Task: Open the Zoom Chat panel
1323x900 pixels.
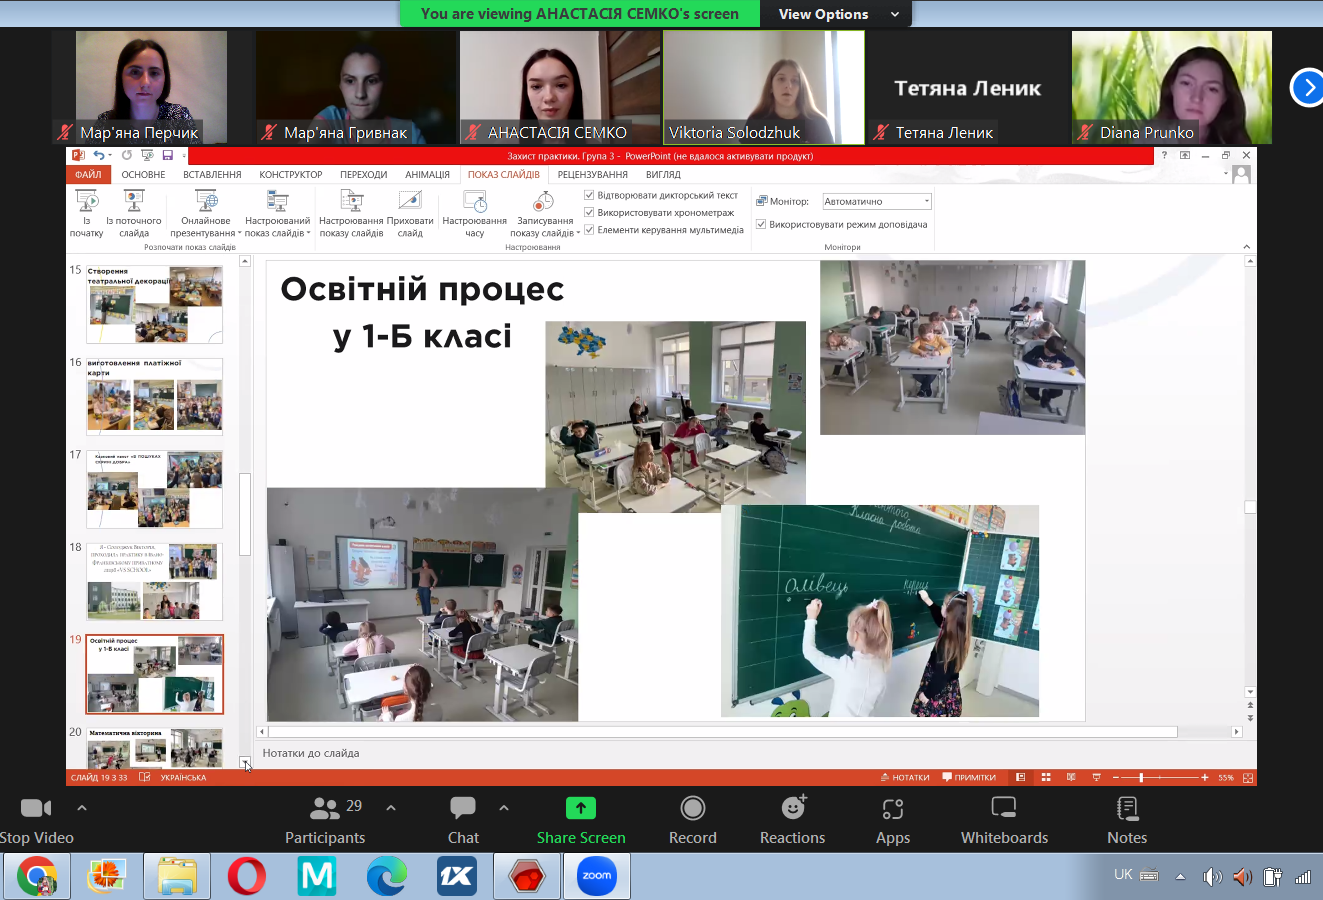Action: 462,808
